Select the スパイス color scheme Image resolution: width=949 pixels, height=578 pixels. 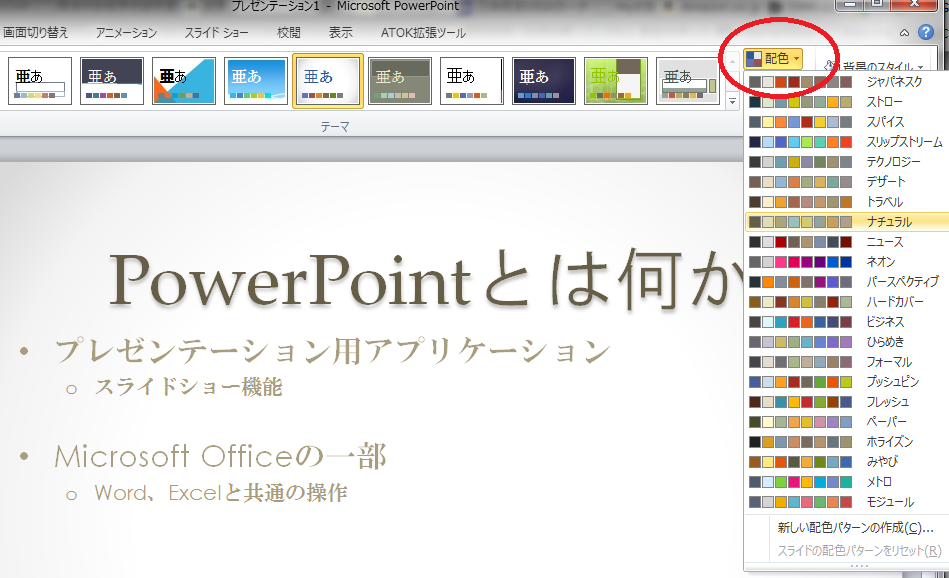tap(847, 122)
